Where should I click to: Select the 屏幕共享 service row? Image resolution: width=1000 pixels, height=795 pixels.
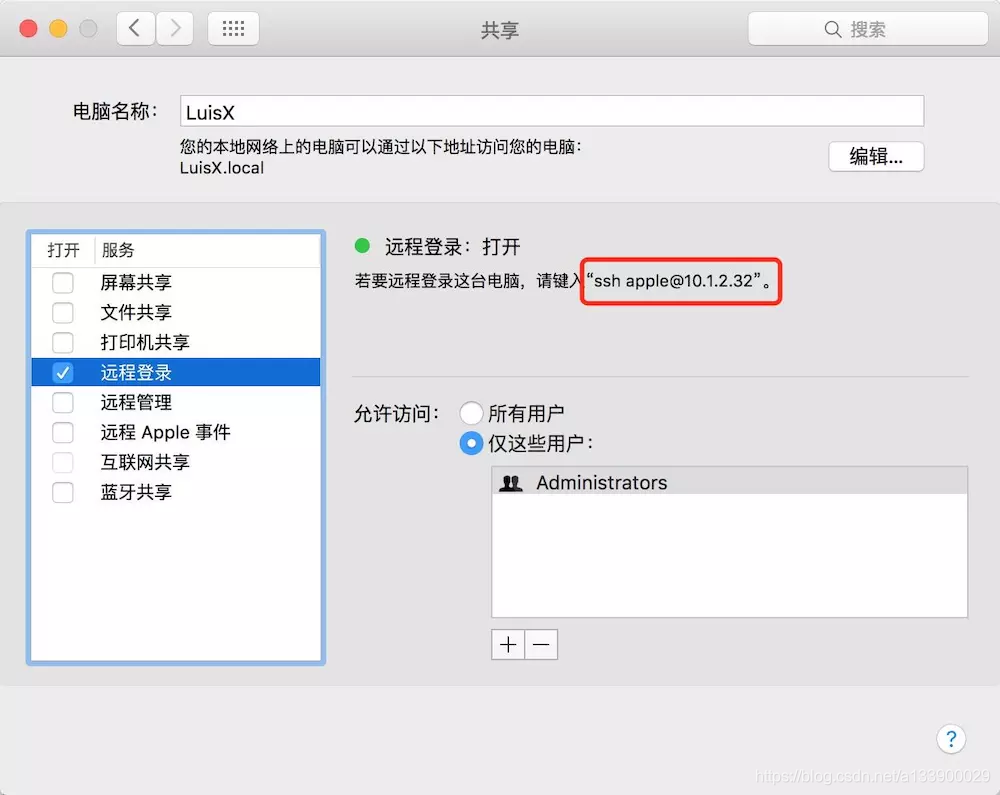[175, 282]
